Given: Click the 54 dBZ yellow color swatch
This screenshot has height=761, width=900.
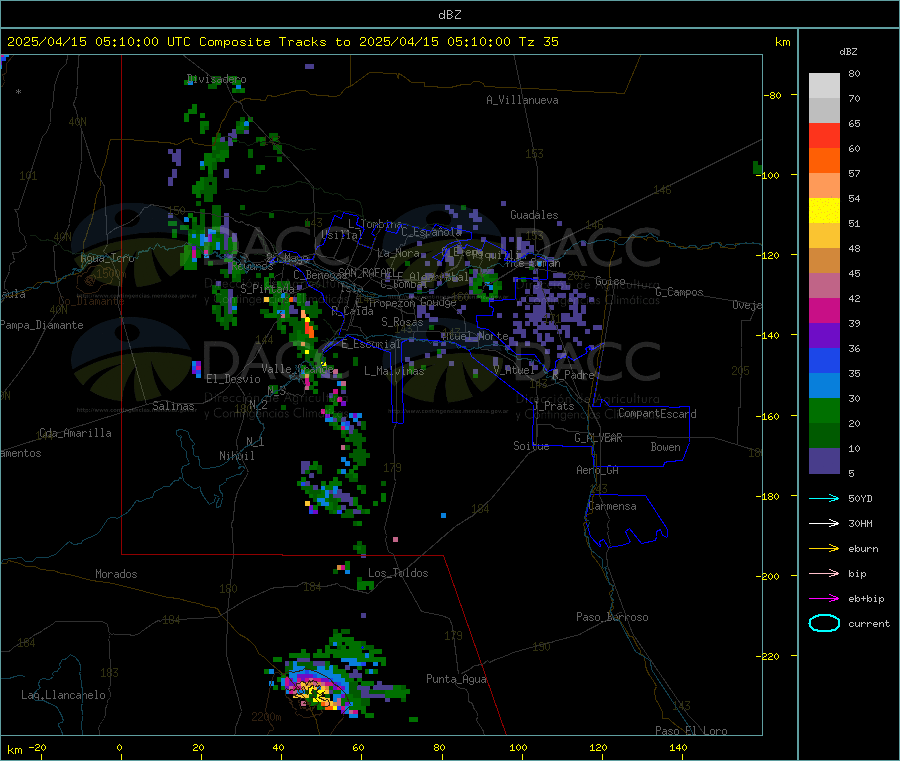Looking at the screenshot, I should pos(824,211).
